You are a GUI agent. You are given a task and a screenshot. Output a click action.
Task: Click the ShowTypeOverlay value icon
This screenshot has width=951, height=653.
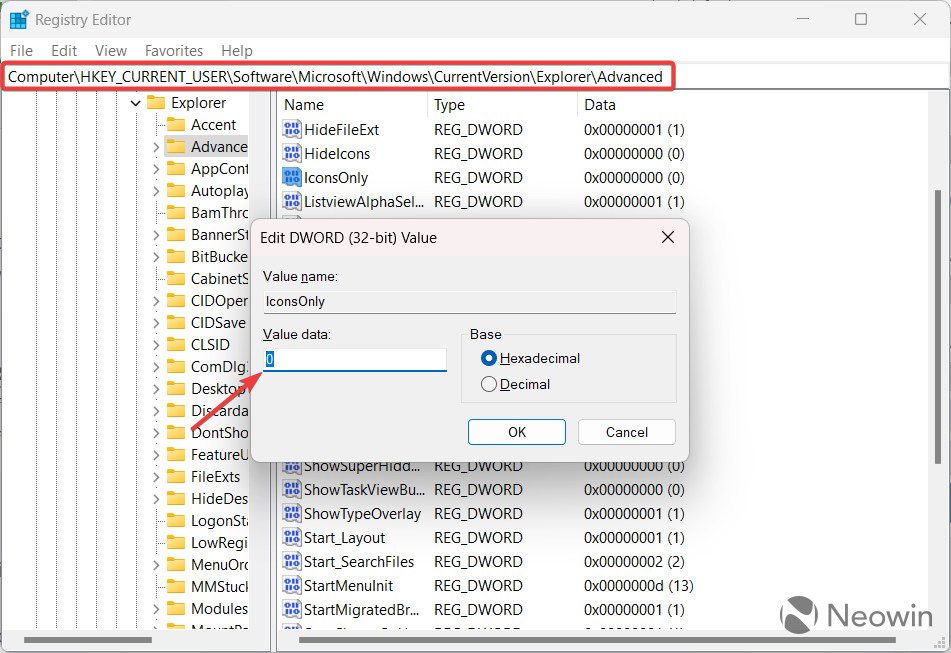[292, 513]
